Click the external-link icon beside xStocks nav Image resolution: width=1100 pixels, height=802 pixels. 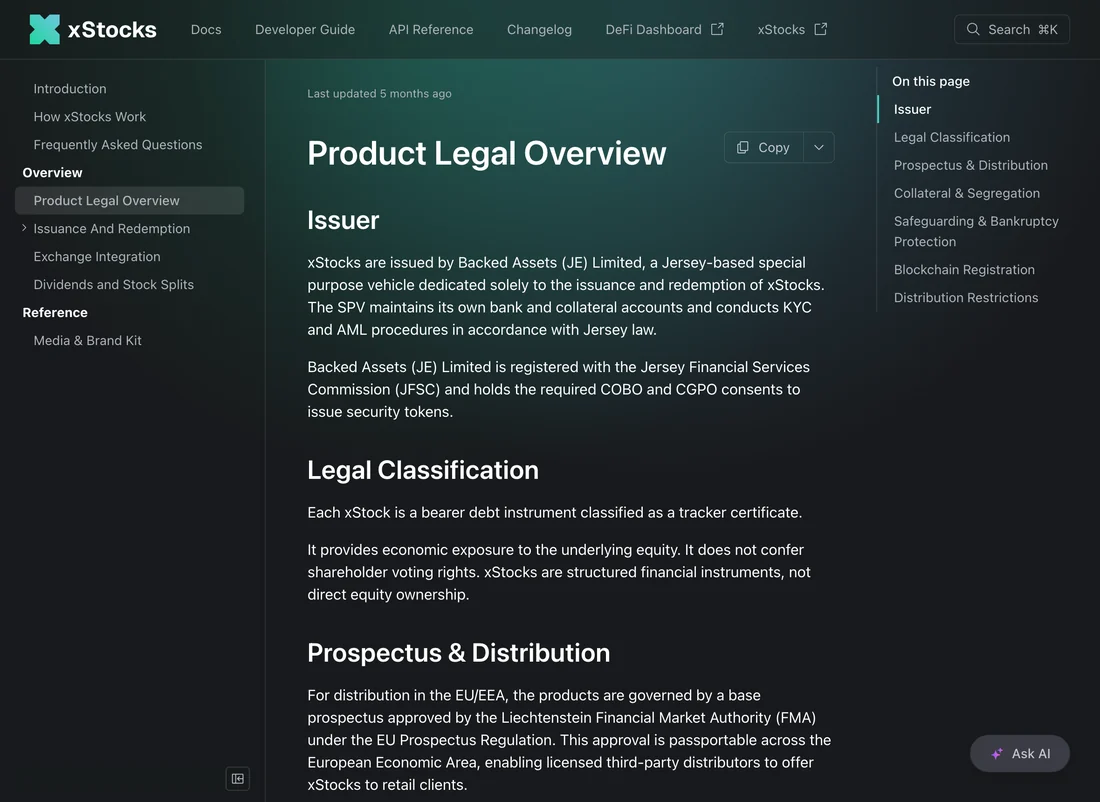(821, 29)
